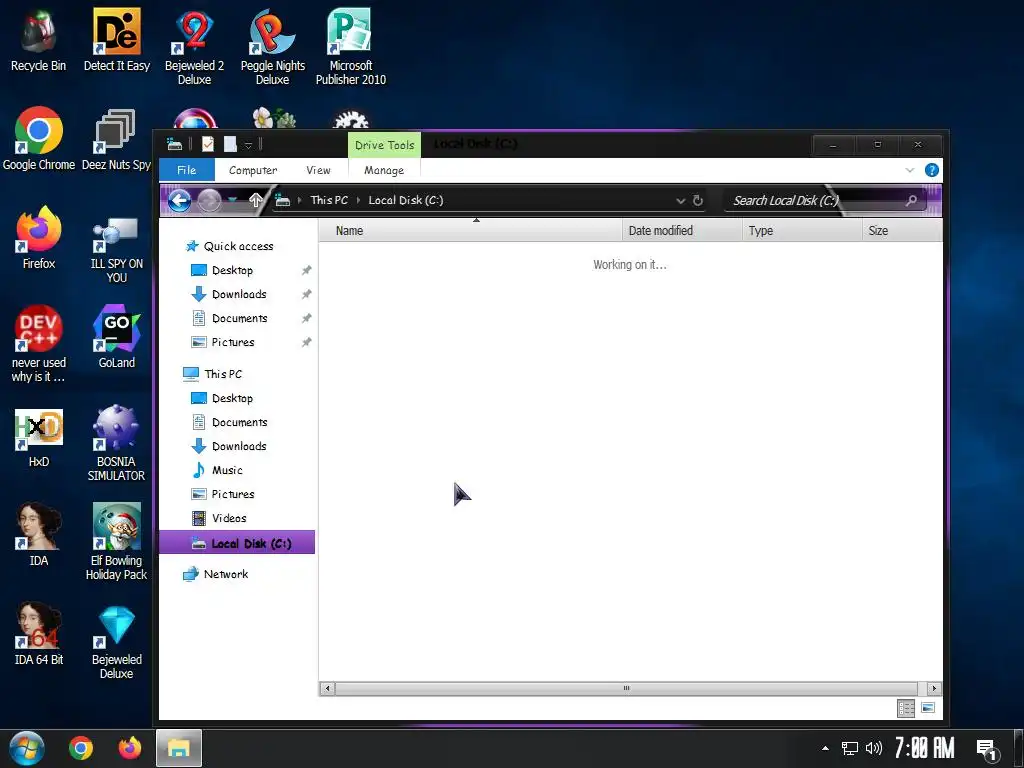
Task: Open Elf Bowling Holiday Pack shortcut
Action: tap(116, 542)
